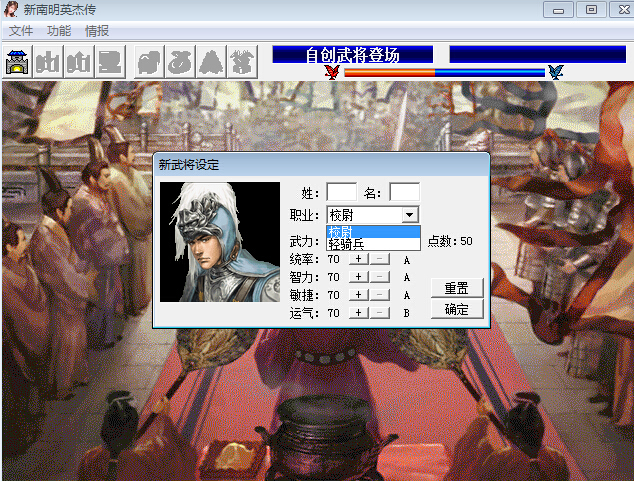Click the red-blue force balance bar
This screenshot has height=481, width=634.
tap(444, 73)
